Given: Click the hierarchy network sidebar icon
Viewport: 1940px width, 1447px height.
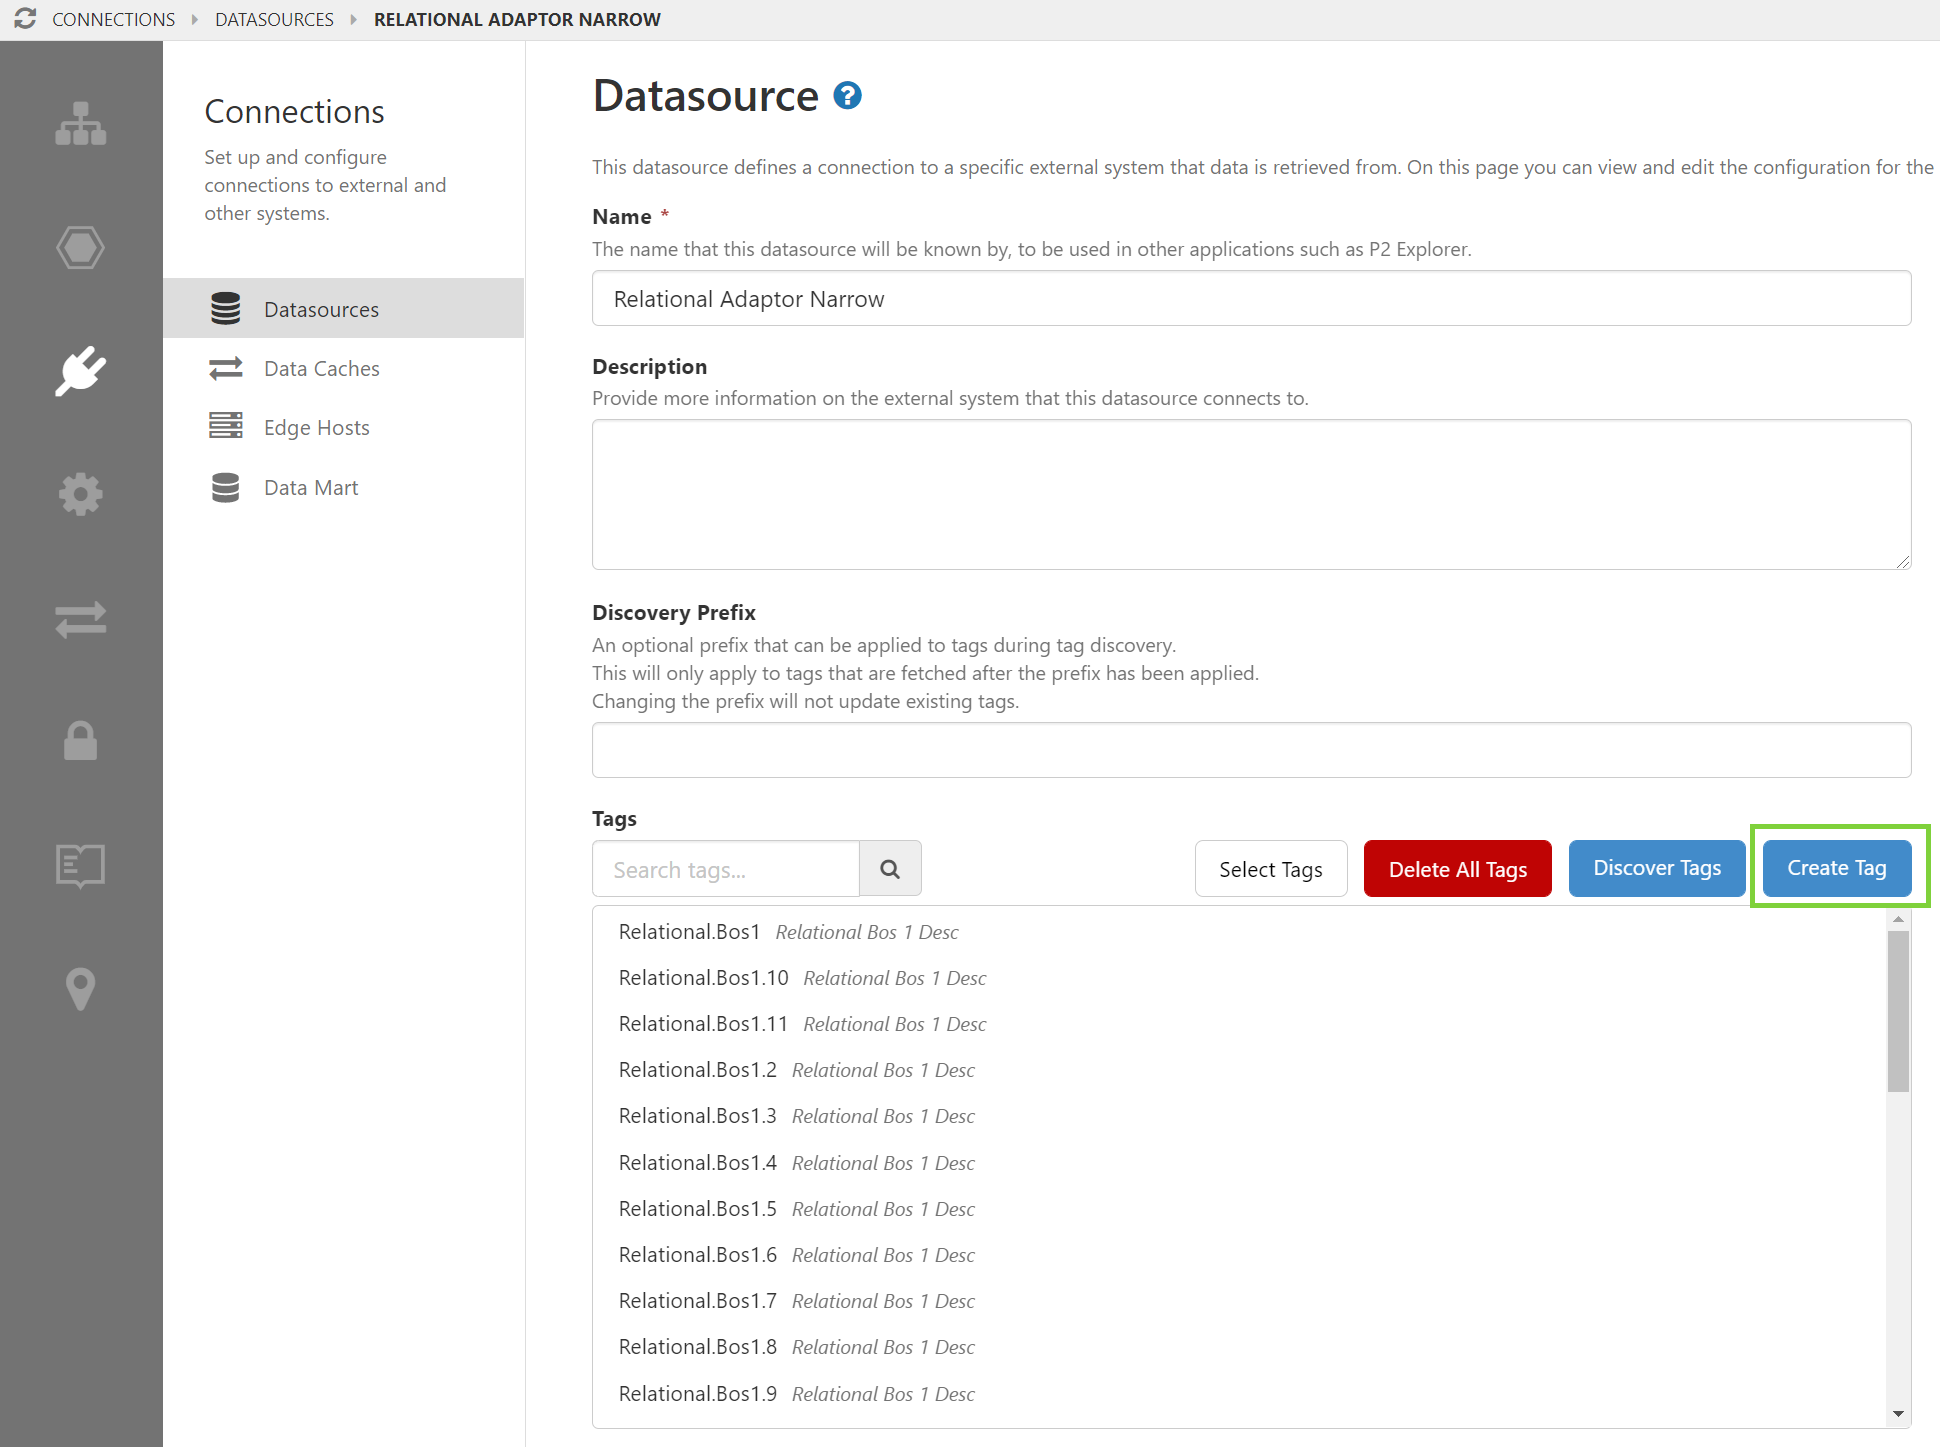Looking at the screenshot, I should [x=81, y=124].
